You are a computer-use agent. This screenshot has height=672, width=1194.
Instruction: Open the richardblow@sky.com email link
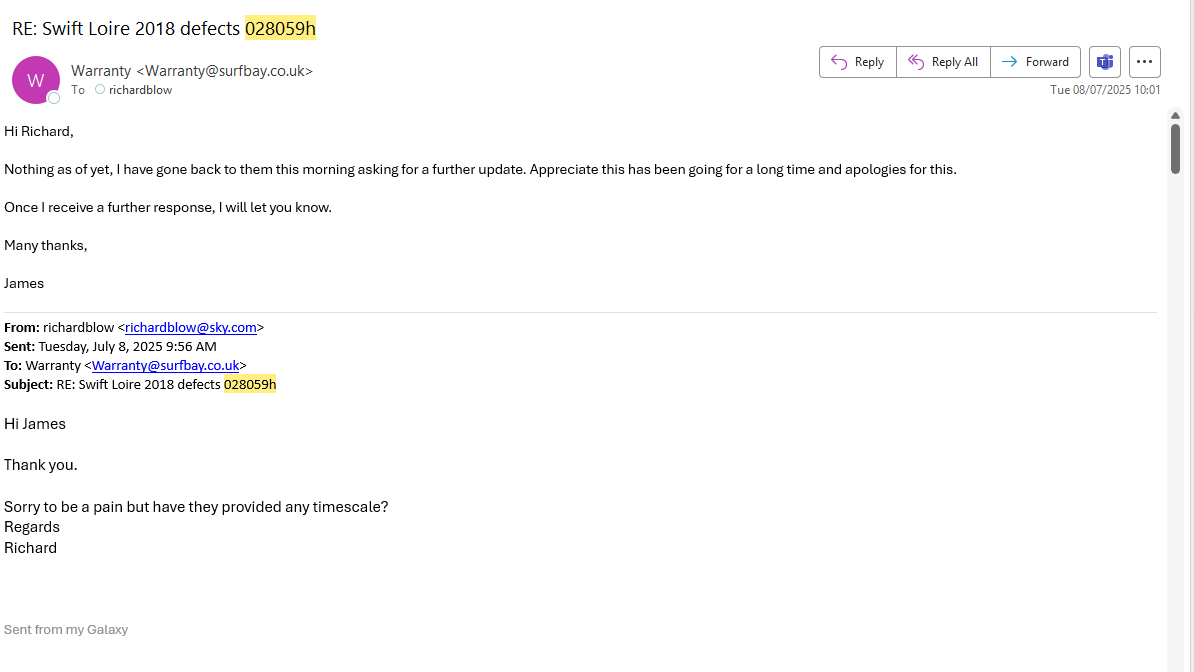coord(190,327)
